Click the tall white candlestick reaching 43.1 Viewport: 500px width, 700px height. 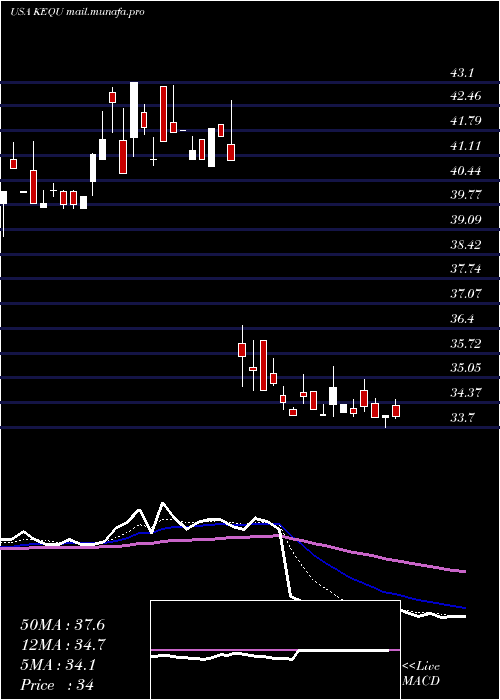pos(134,110)
